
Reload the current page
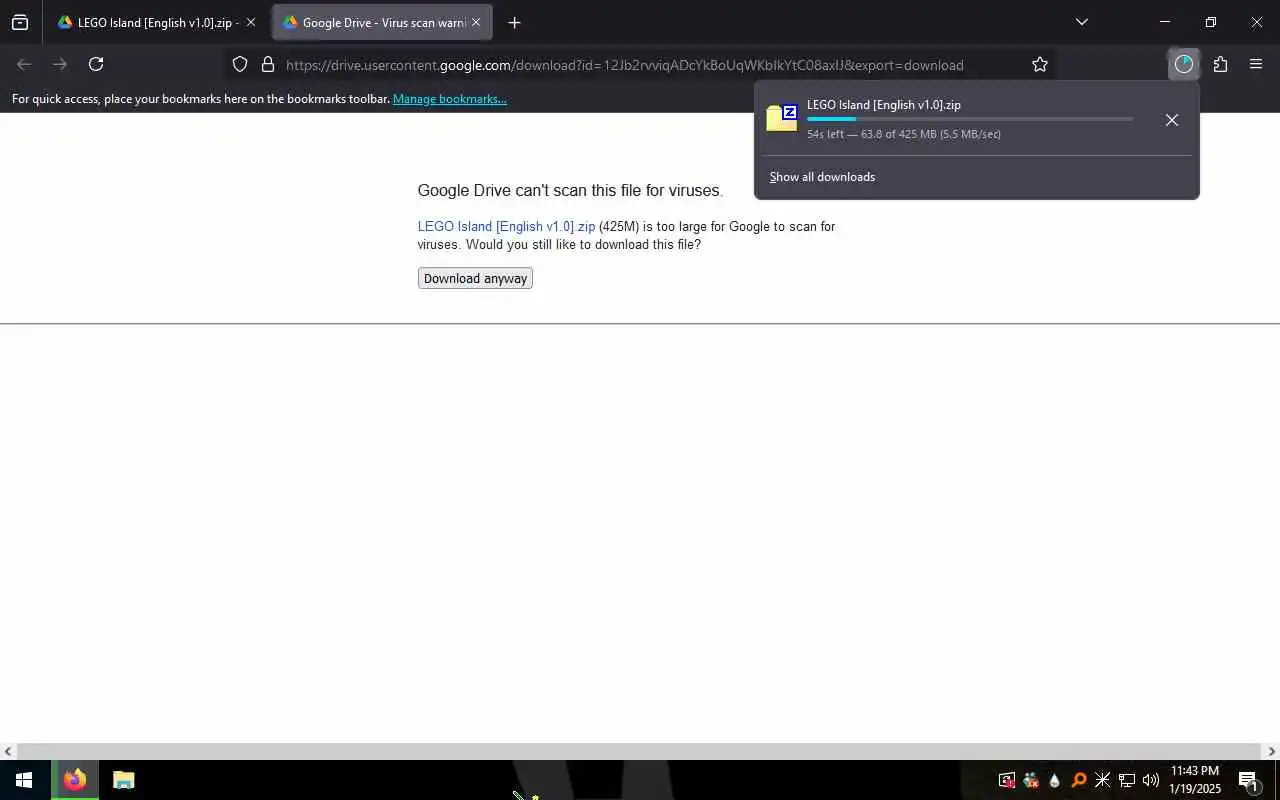click(x=96, y=64)
